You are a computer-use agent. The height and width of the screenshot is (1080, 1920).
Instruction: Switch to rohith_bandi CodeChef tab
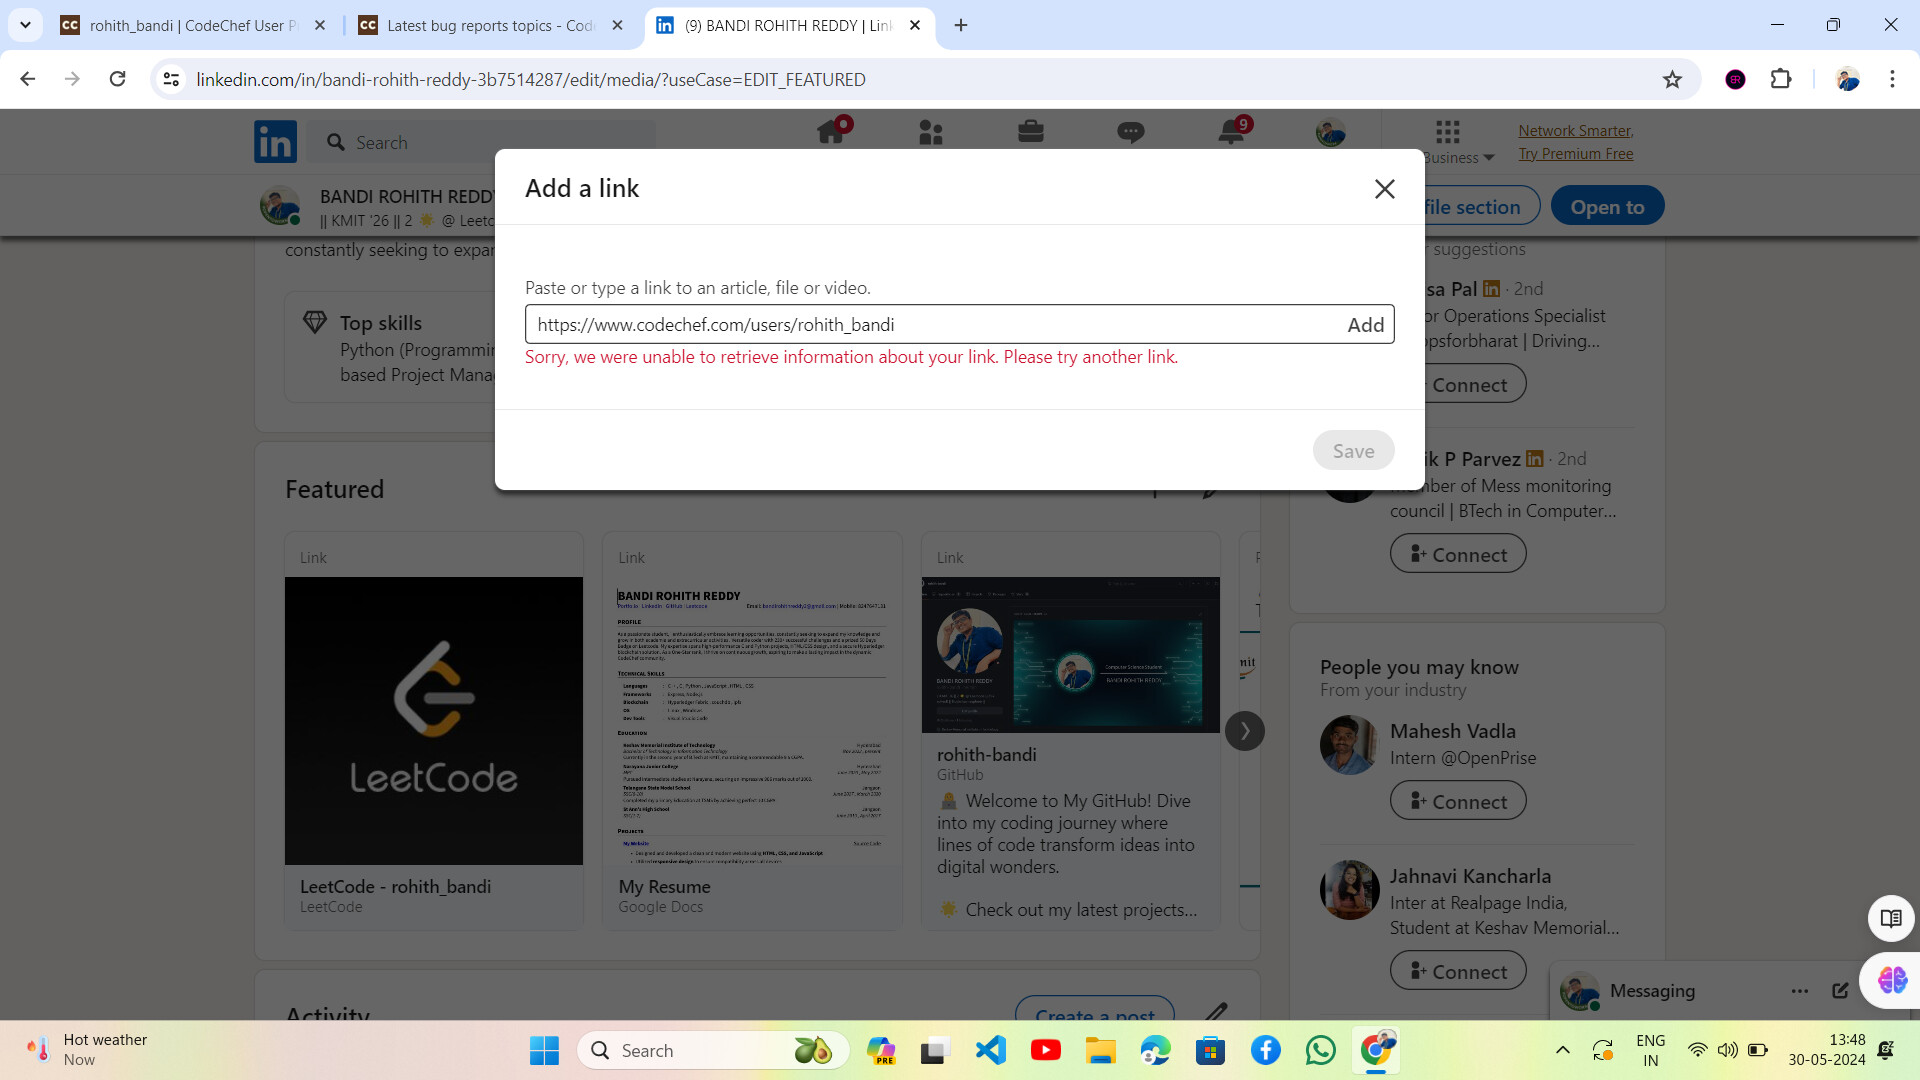click(185, 25)
